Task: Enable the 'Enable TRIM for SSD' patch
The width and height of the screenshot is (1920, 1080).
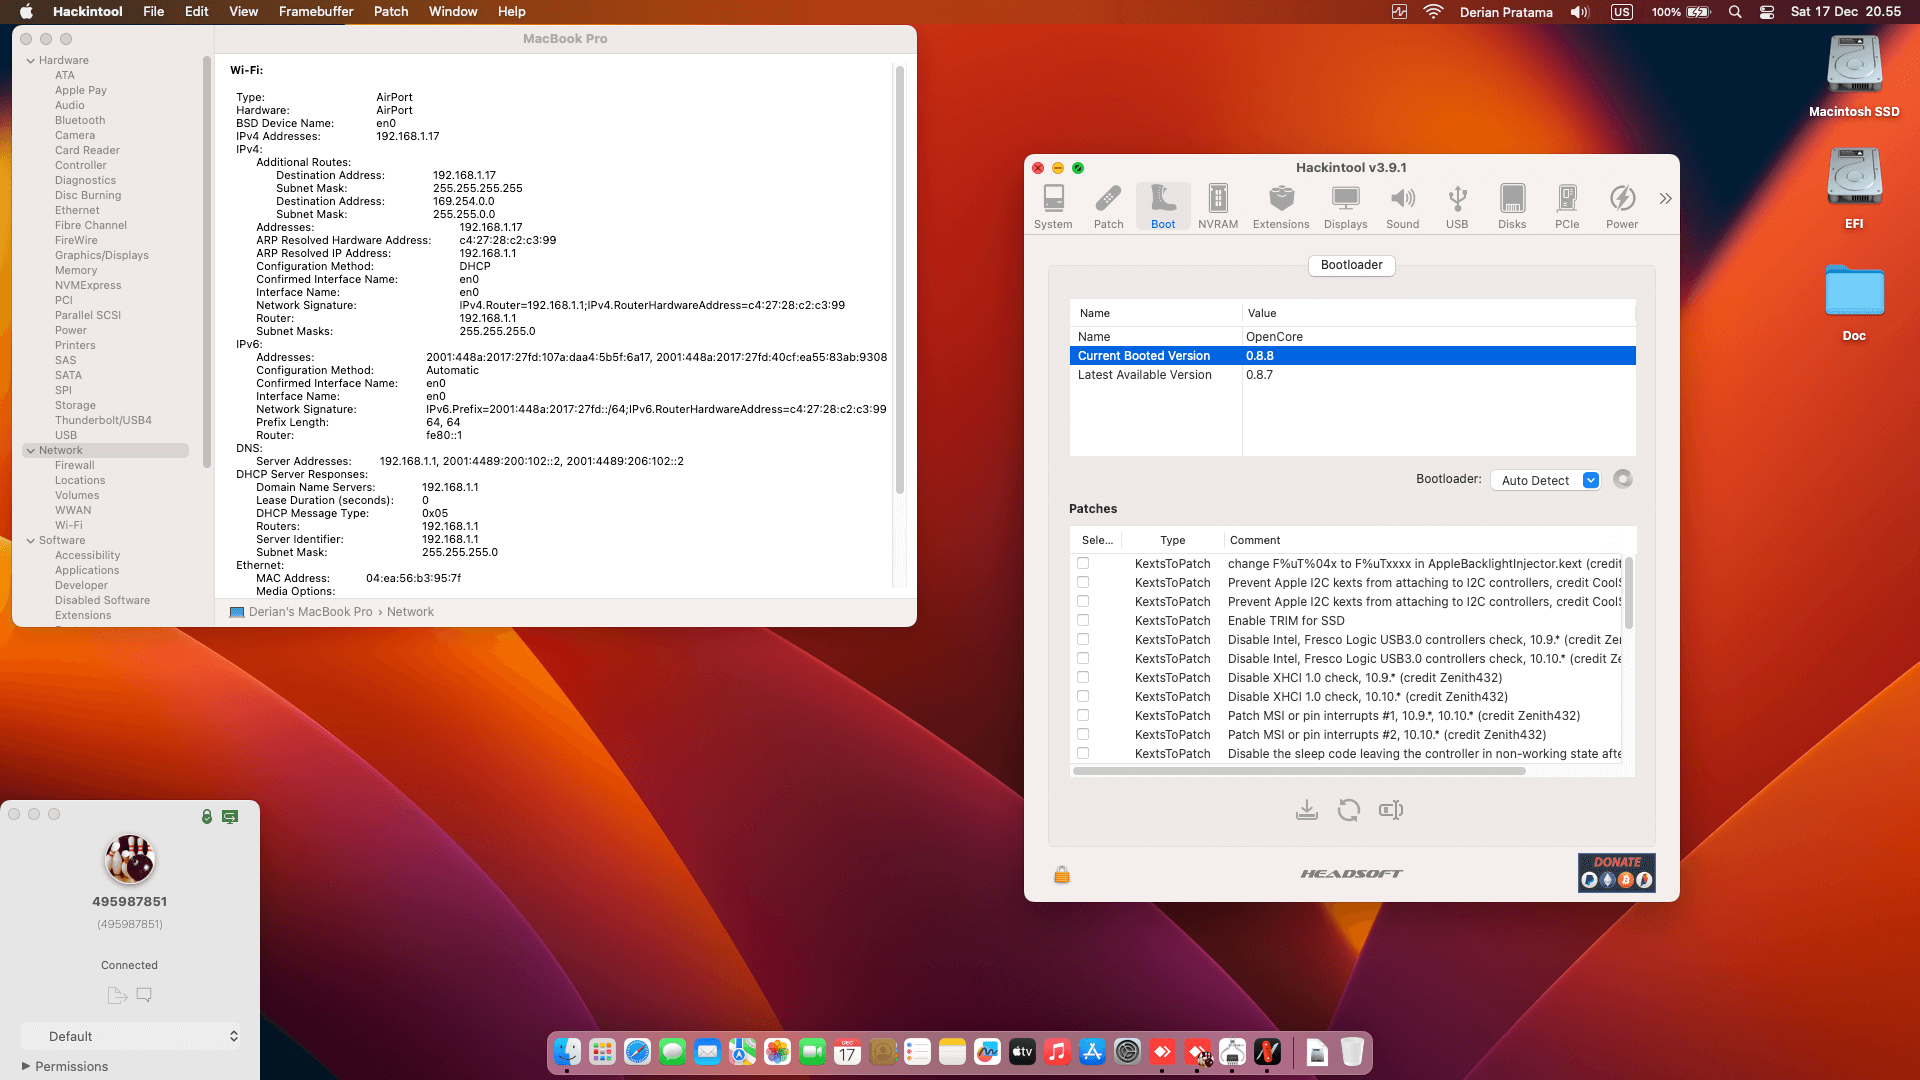Action: pos(1084,620)
